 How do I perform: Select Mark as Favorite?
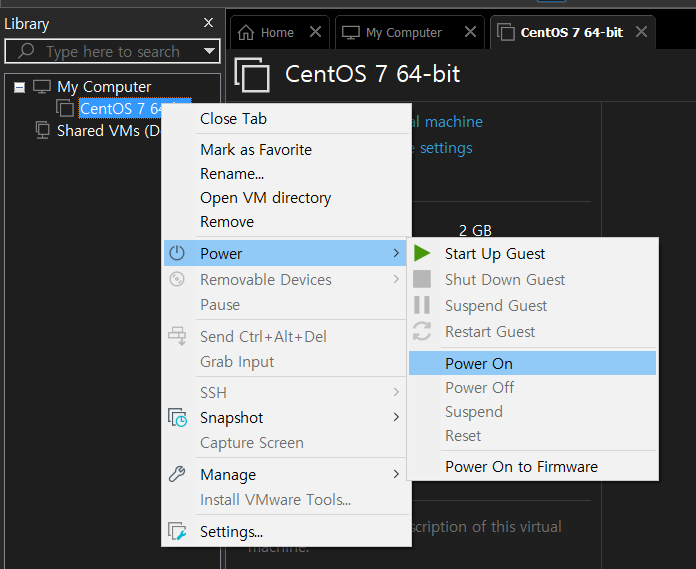click(x=286, y=150)
